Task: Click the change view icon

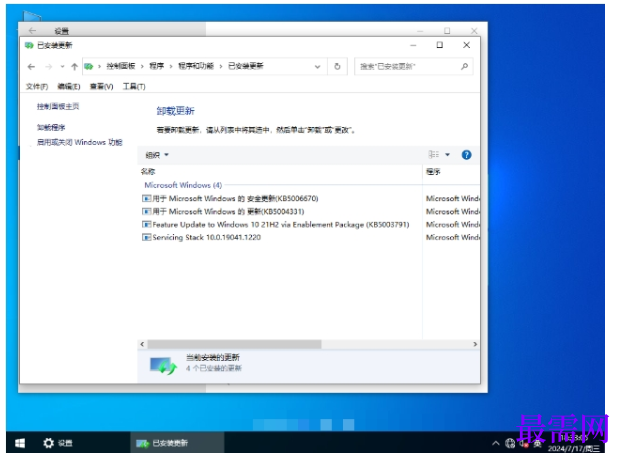Action: (x=433, y=155)
